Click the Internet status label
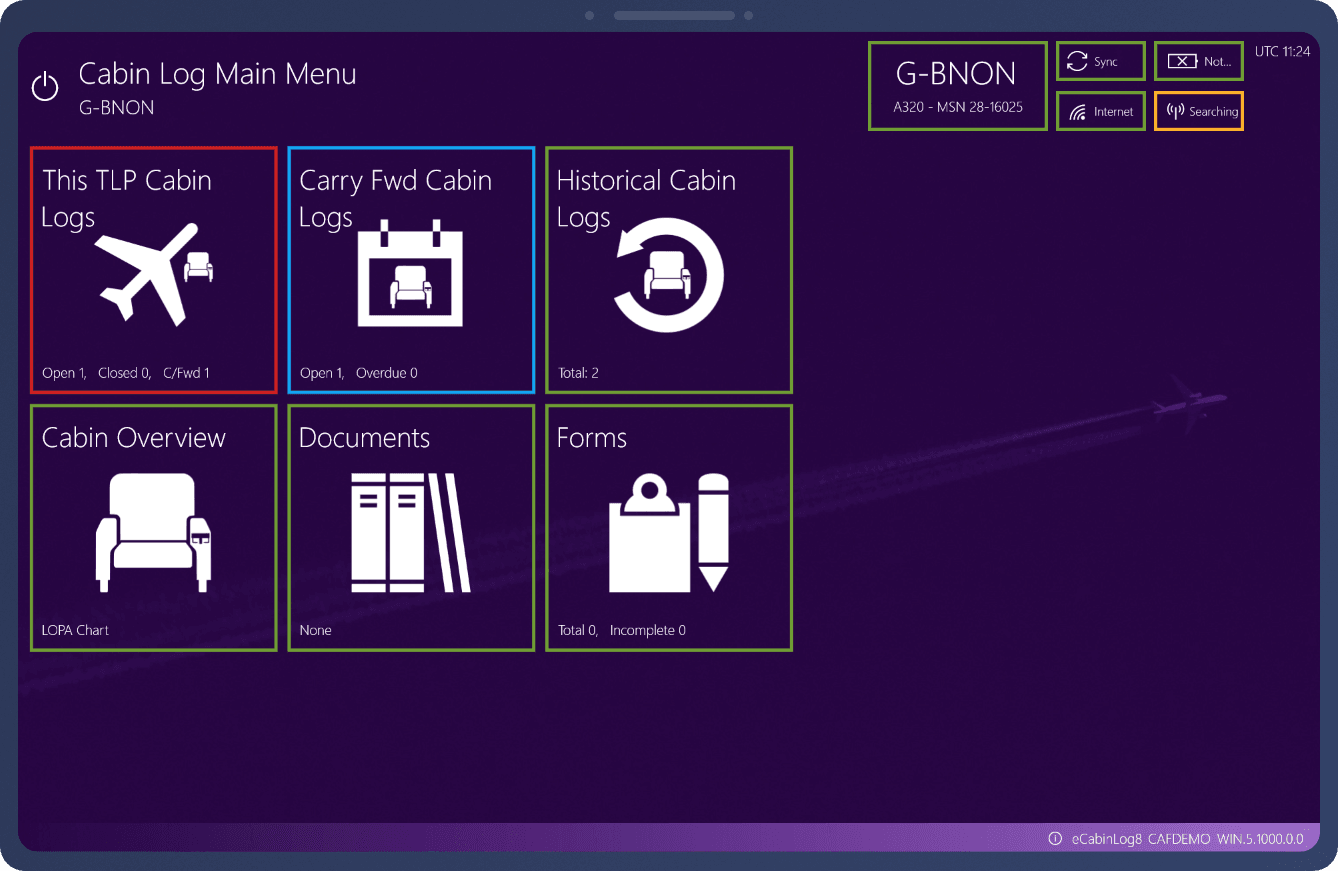 [1113, 112]
